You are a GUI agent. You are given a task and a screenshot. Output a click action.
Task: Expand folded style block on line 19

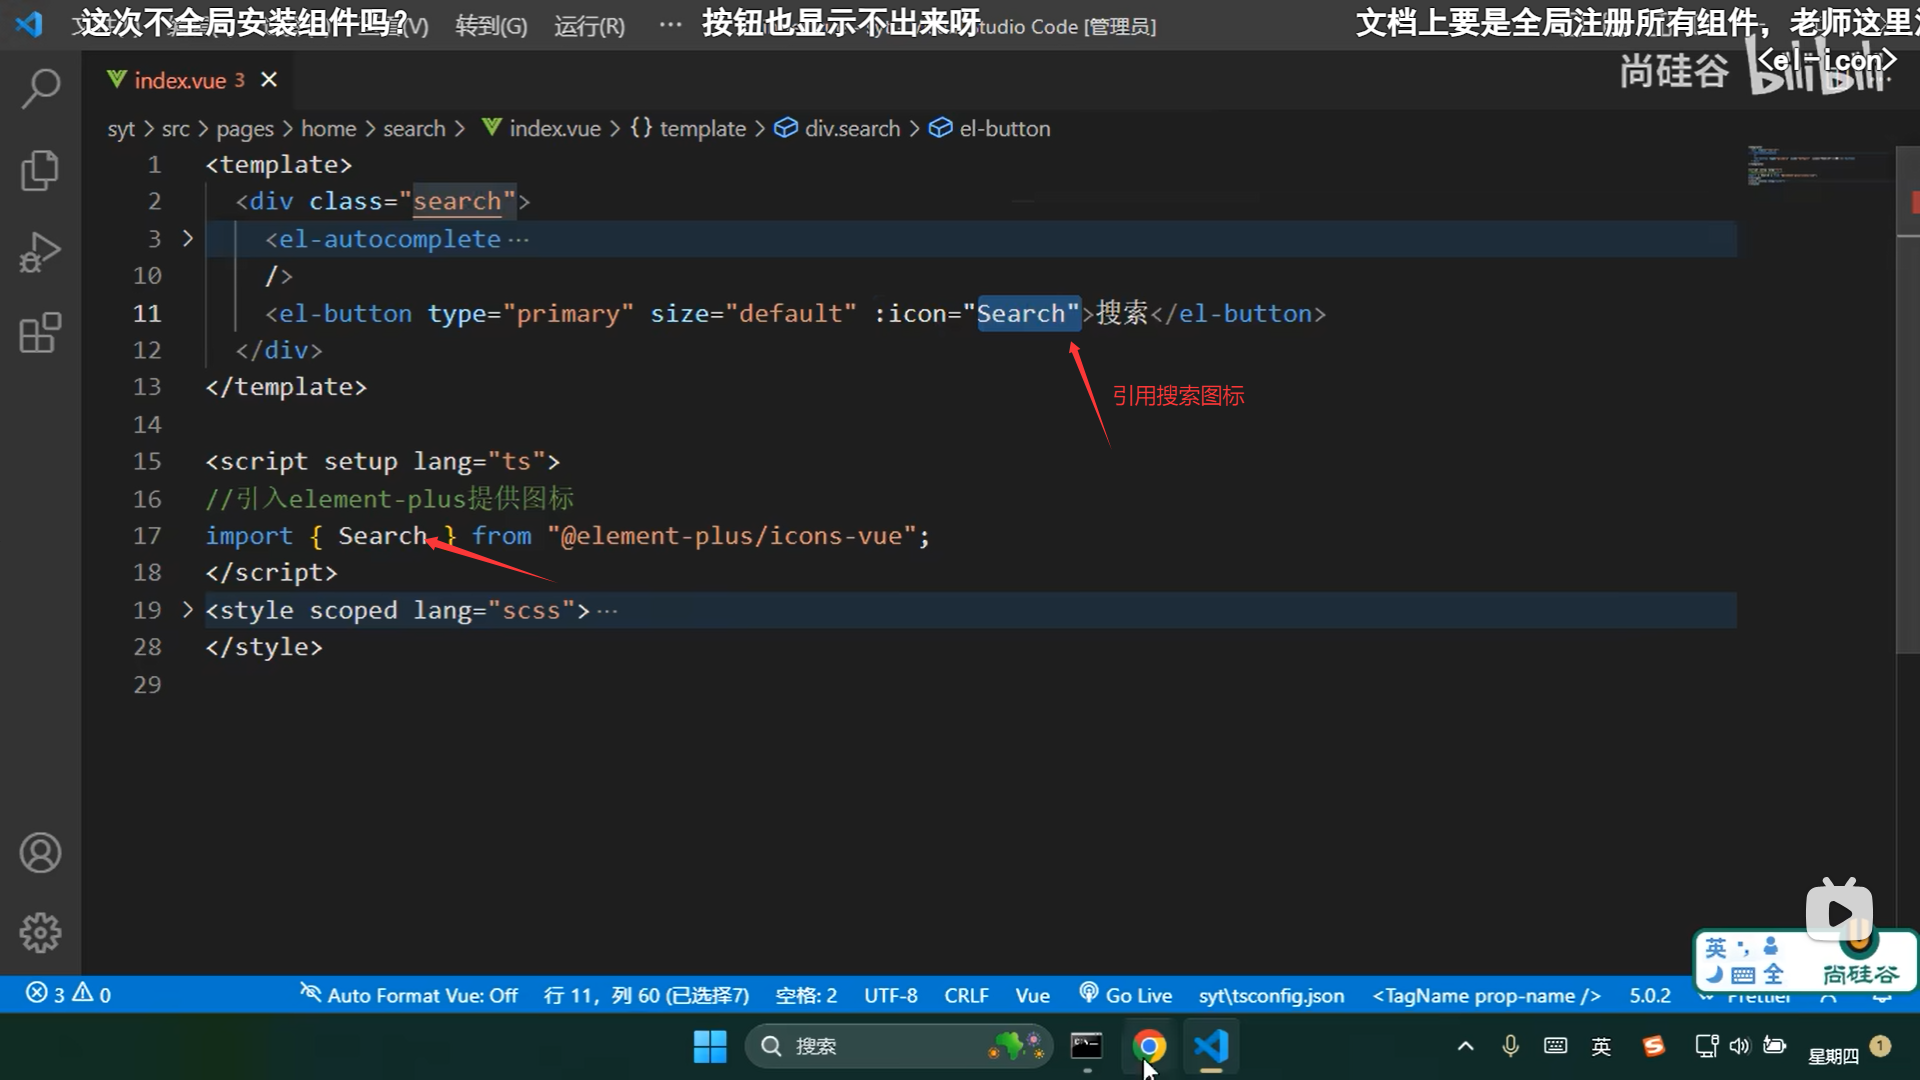(x=187, y=610)
